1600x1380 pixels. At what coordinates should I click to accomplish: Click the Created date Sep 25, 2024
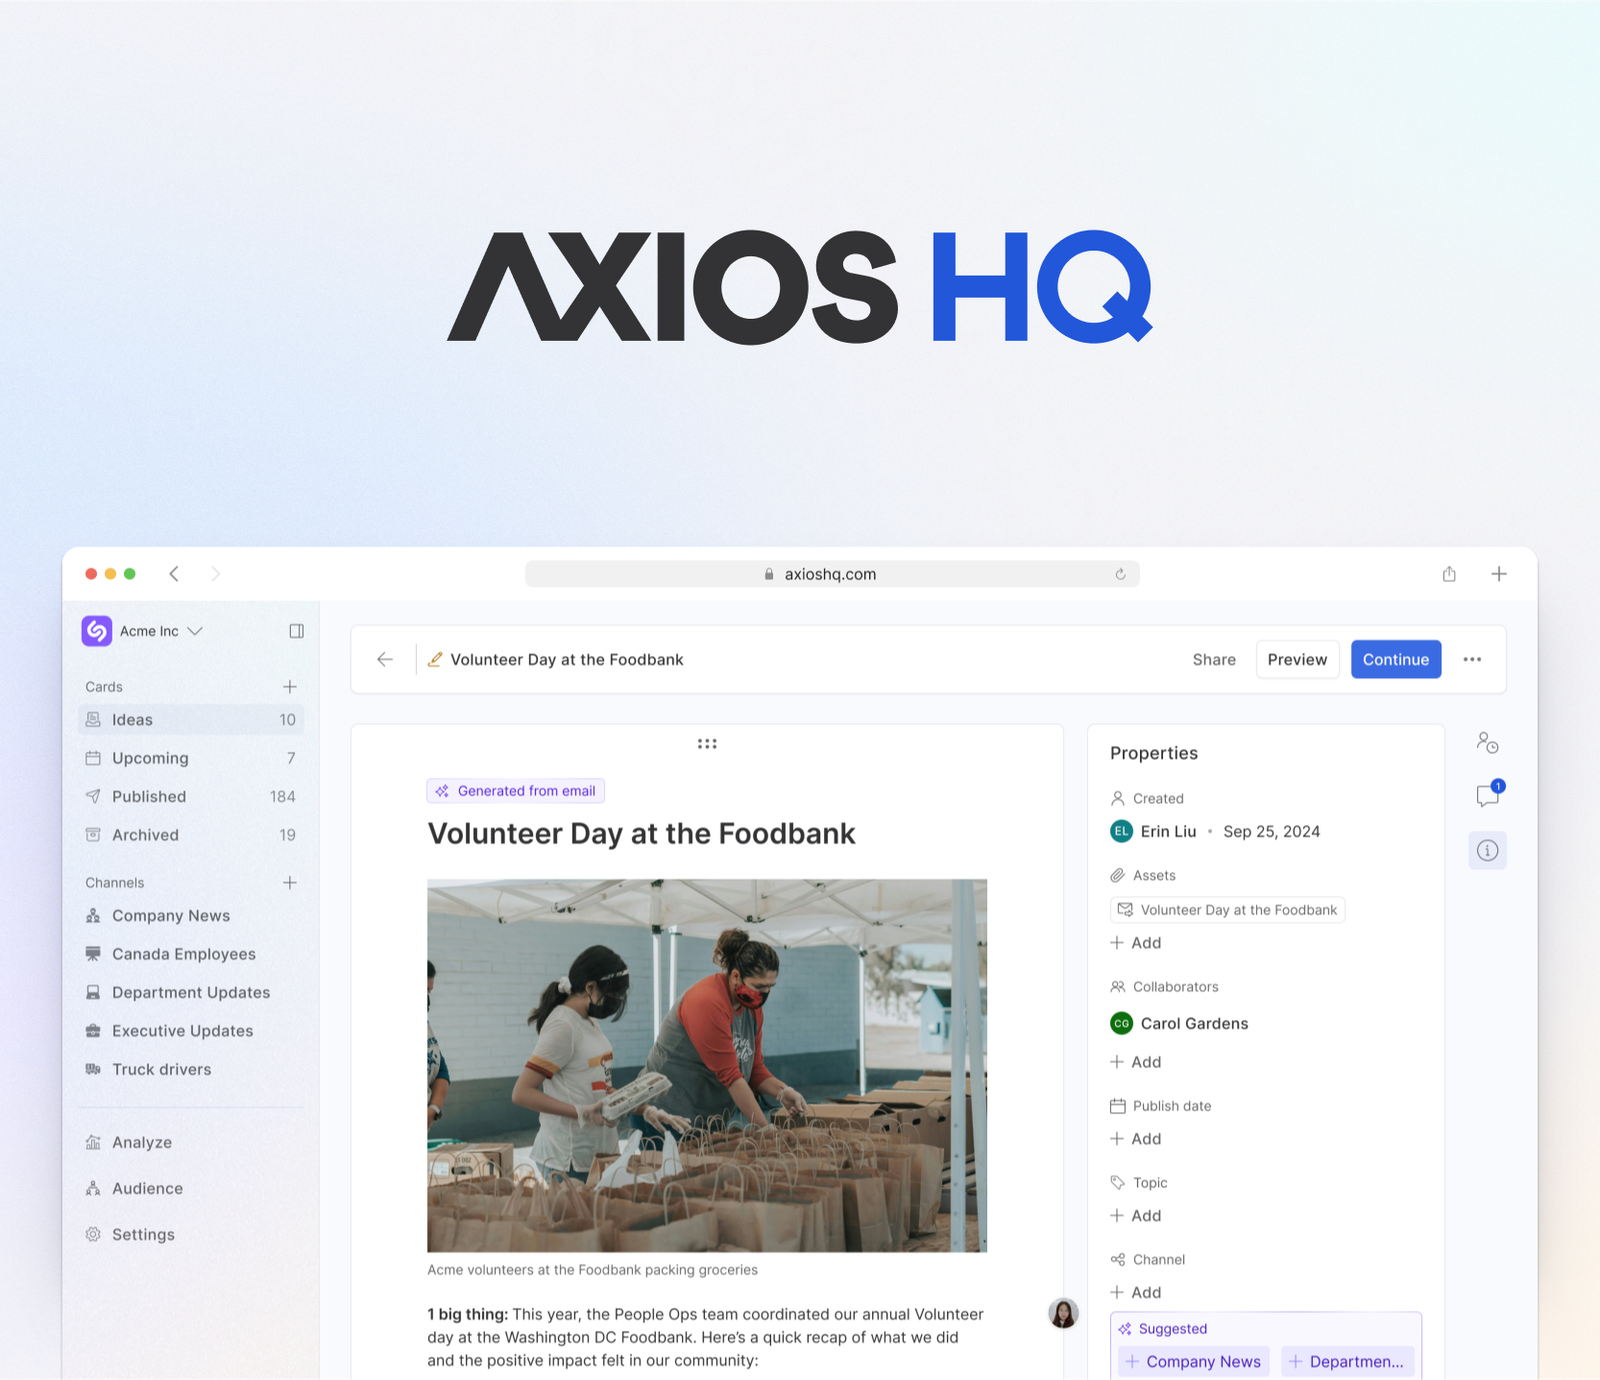(x=1271, y=832)
